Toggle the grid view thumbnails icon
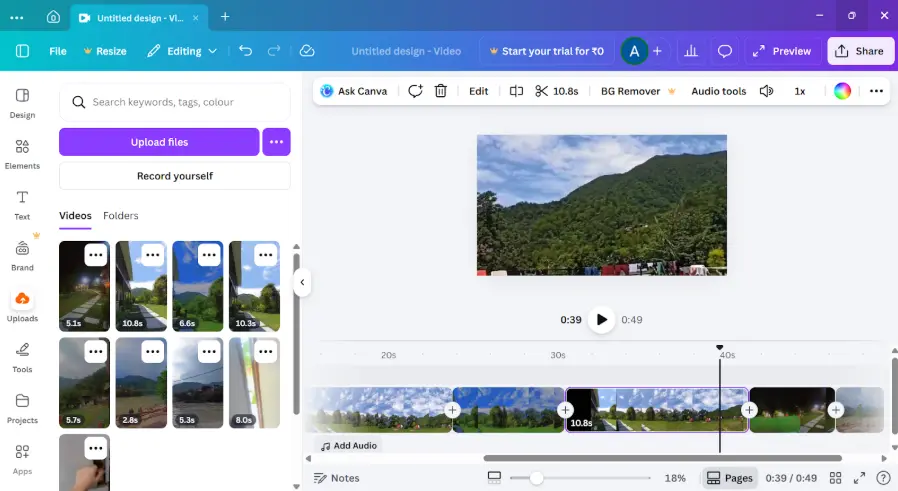 [x=835, y=478]
